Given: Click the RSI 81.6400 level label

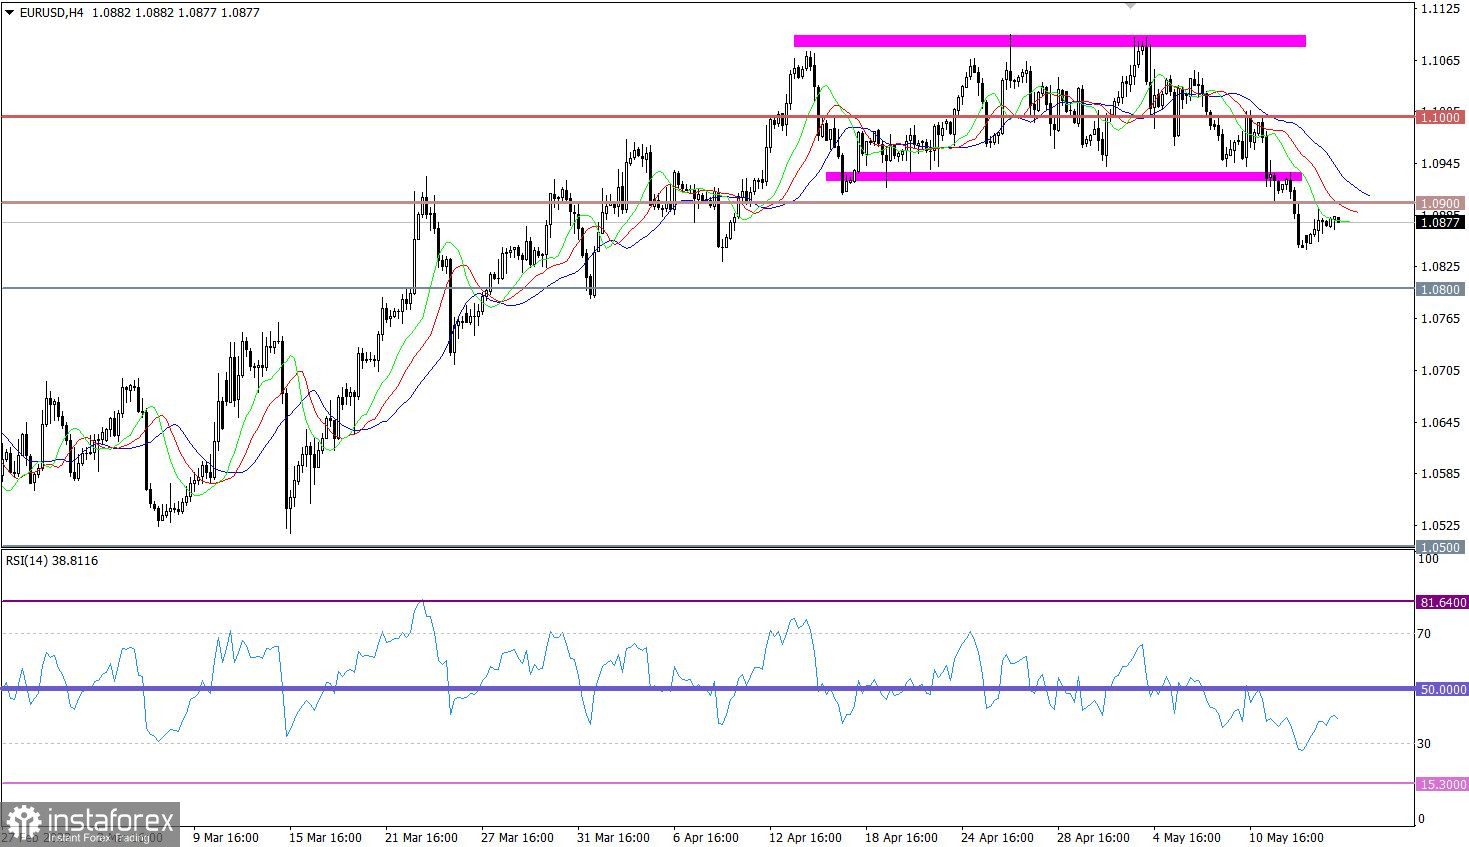Looking at the screenshot, I should (x=1442, y=602).
